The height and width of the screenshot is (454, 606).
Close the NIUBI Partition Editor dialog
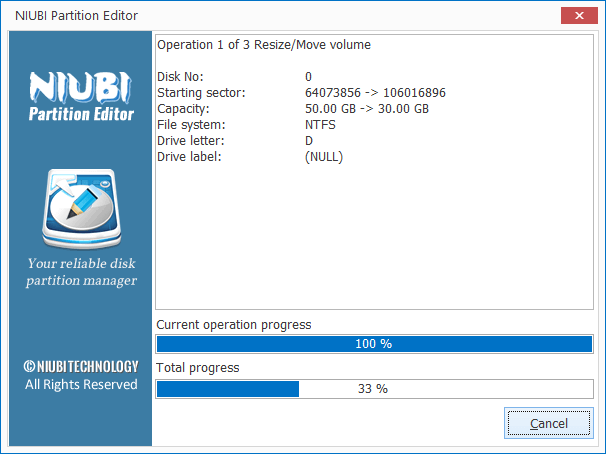579,15
